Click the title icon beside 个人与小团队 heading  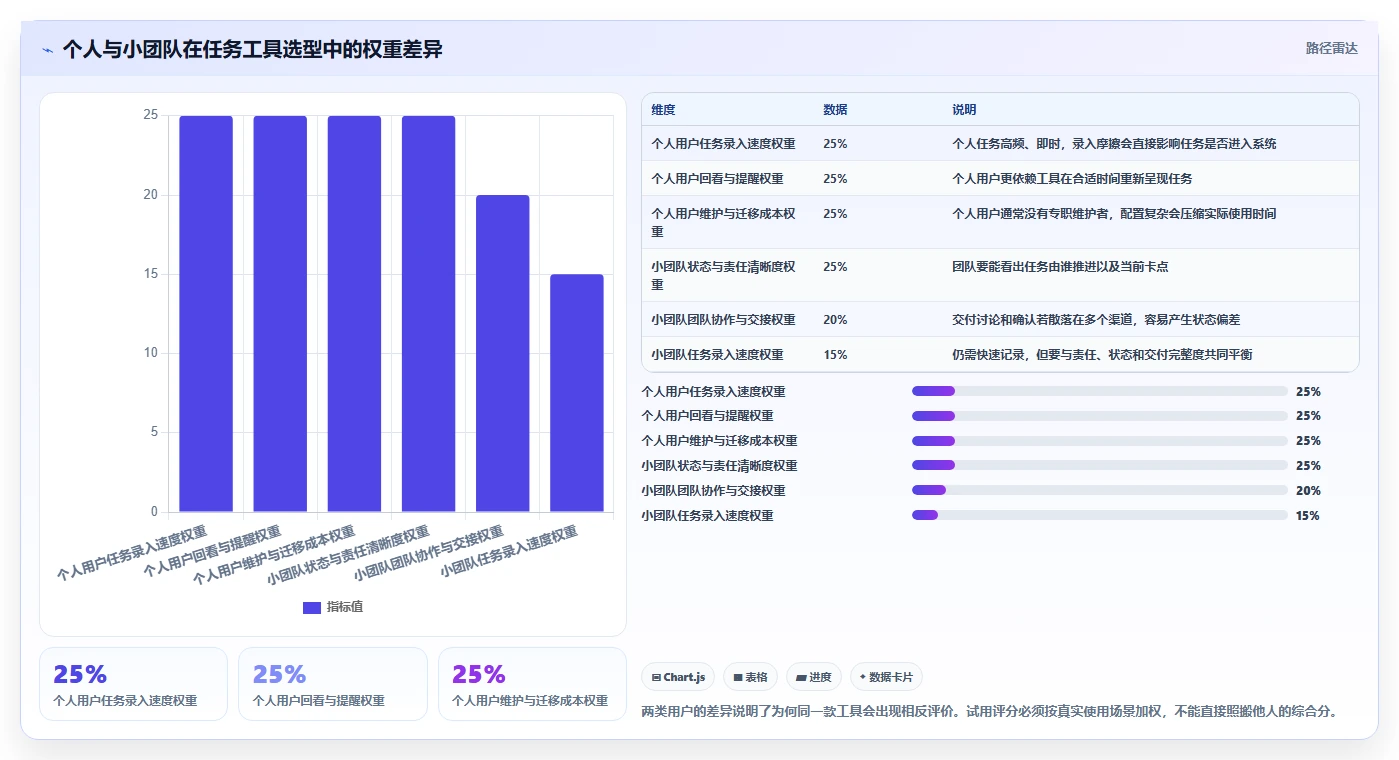coord(48,50)
